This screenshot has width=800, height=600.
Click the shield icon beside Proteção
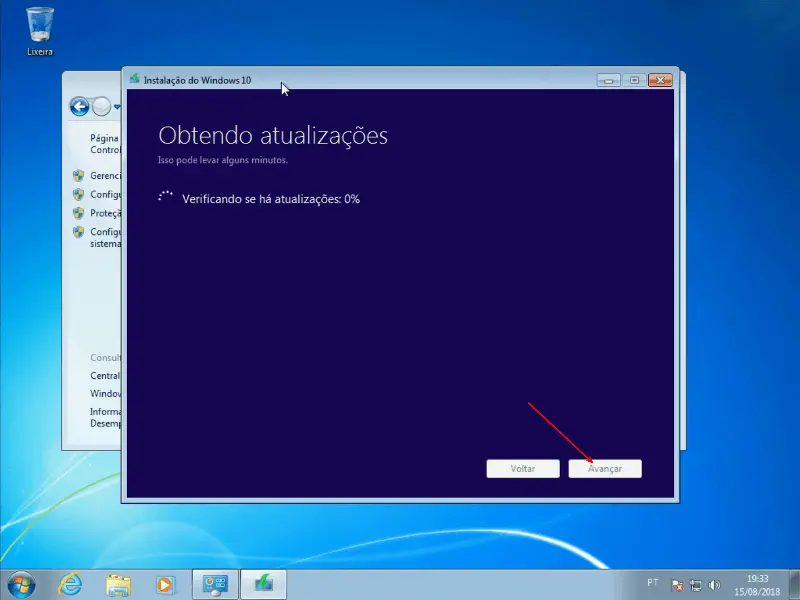(x=78, y=213)
